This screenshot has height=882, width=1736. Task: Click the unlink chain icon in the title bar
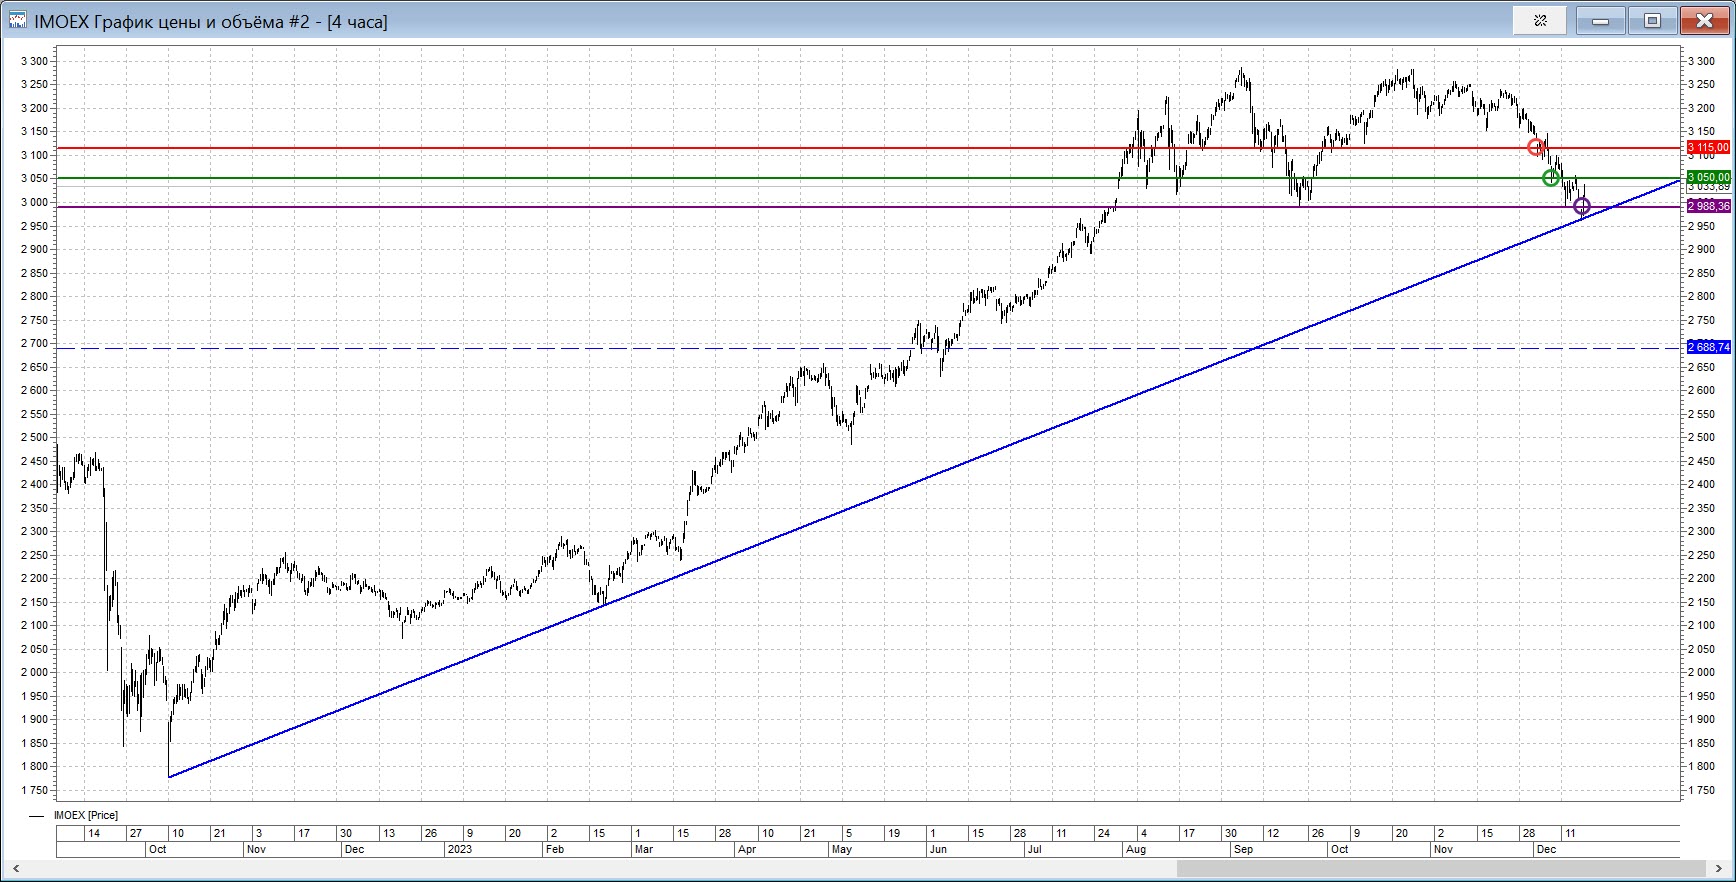point(1540,20)
